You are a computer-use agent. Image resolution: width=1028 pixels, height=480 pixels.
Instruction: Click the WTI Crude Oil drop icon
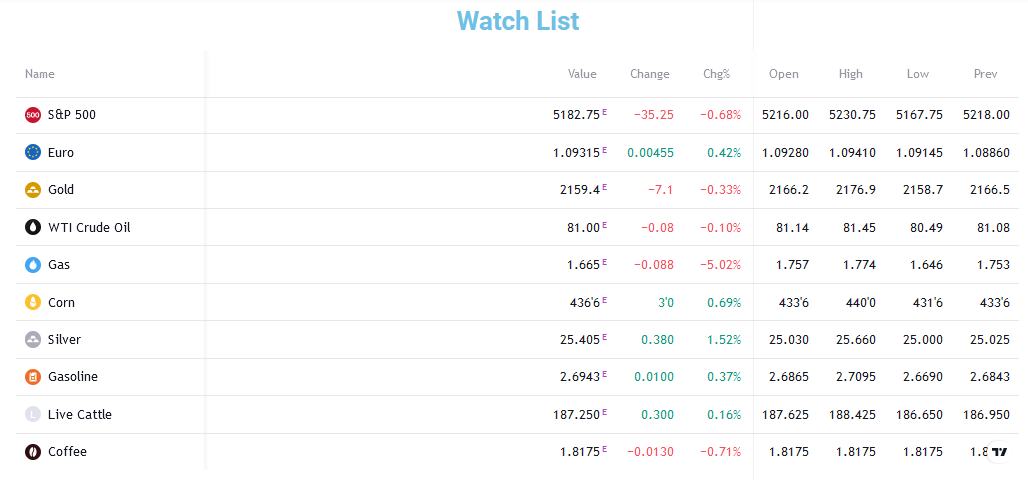(33, 227)
